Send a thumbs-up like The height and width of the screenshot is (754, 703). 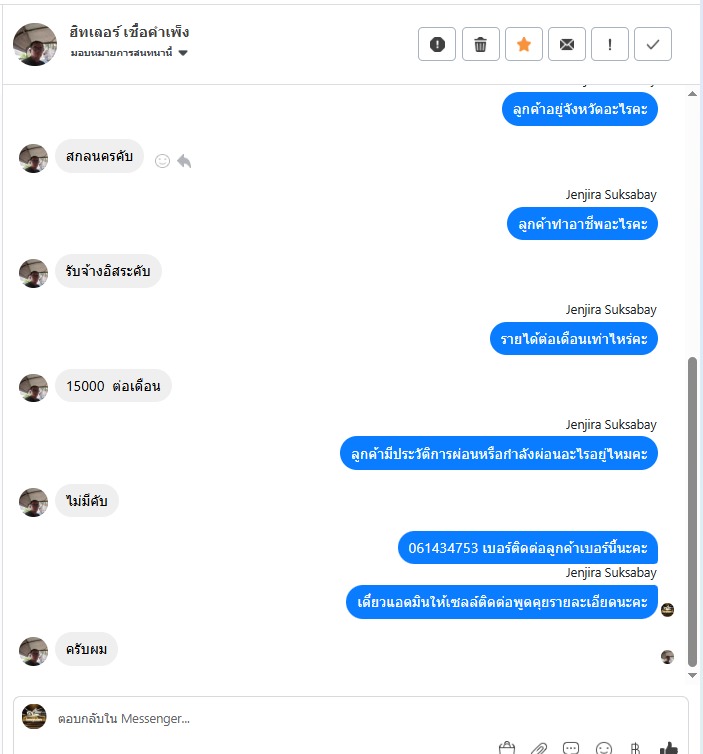[668, 748]
